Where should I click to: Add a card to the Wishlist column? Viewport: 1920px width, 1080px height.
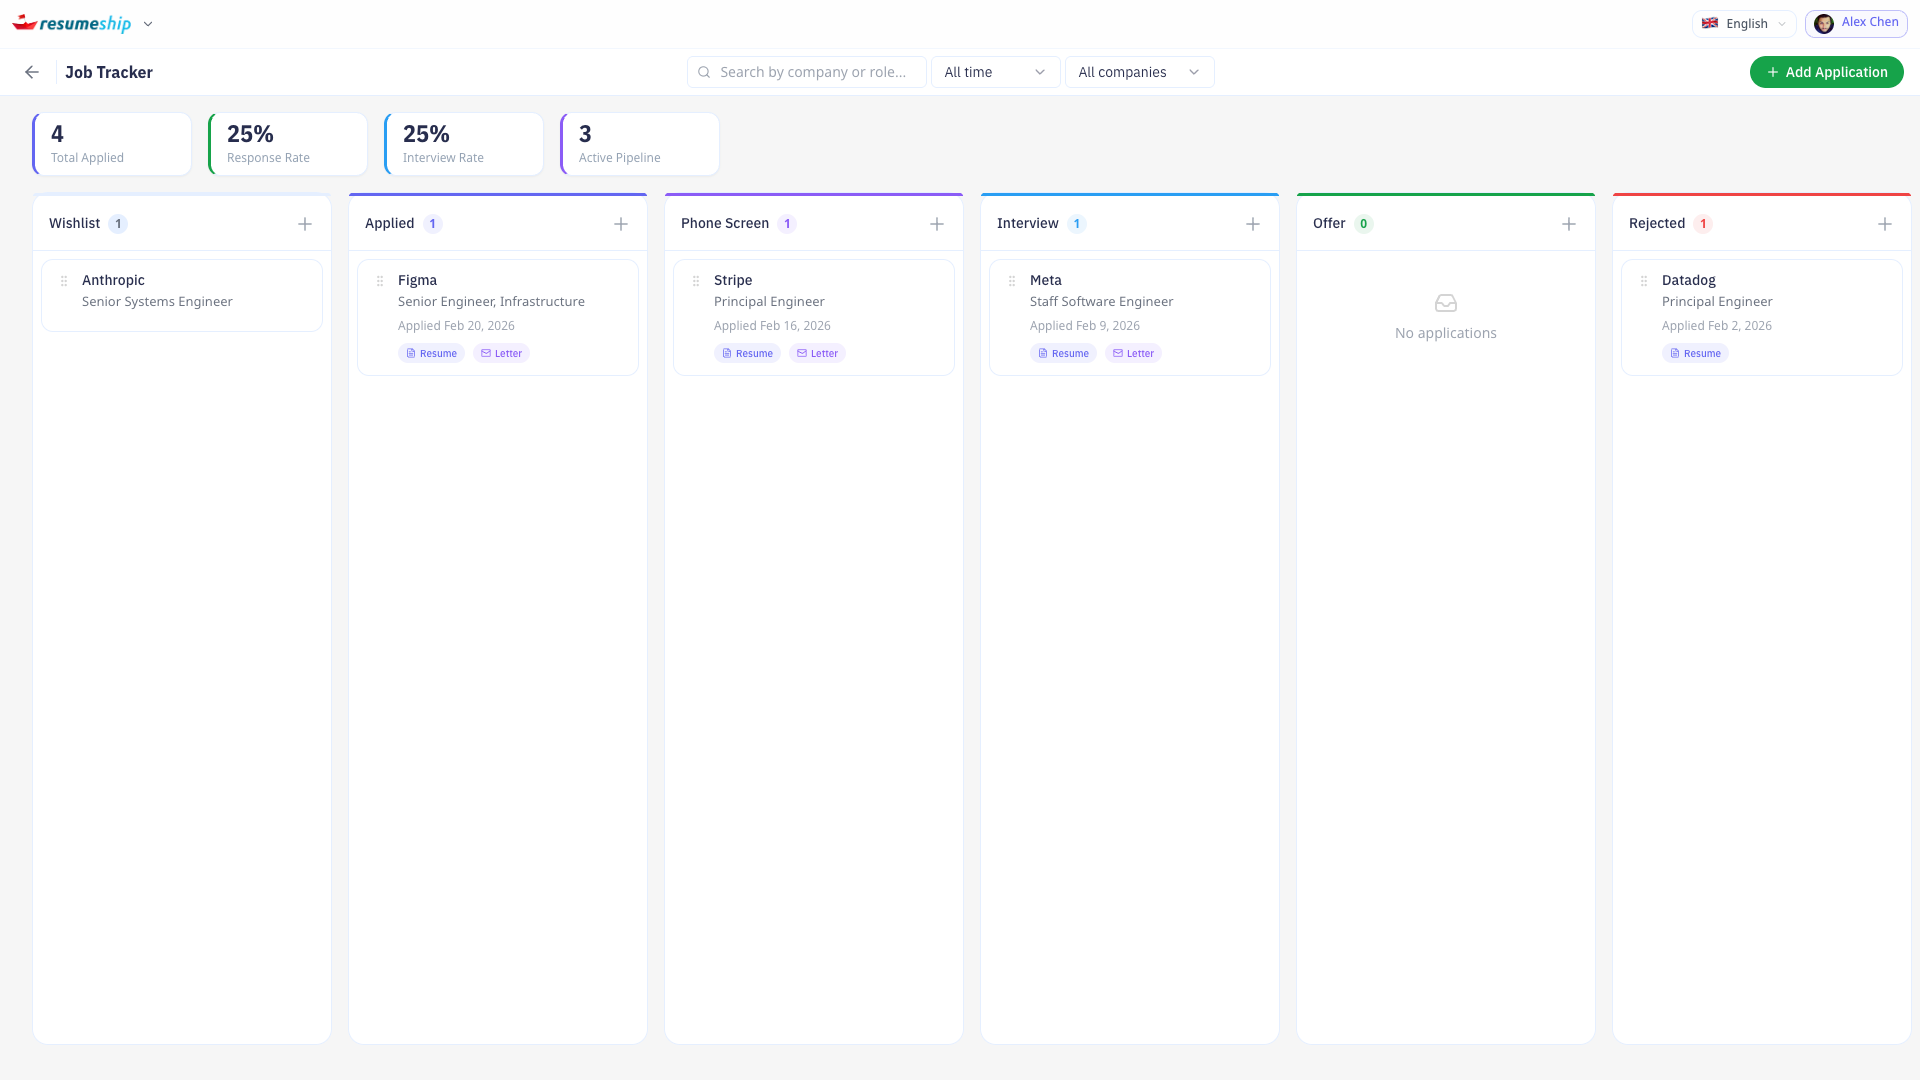point(305,224)
